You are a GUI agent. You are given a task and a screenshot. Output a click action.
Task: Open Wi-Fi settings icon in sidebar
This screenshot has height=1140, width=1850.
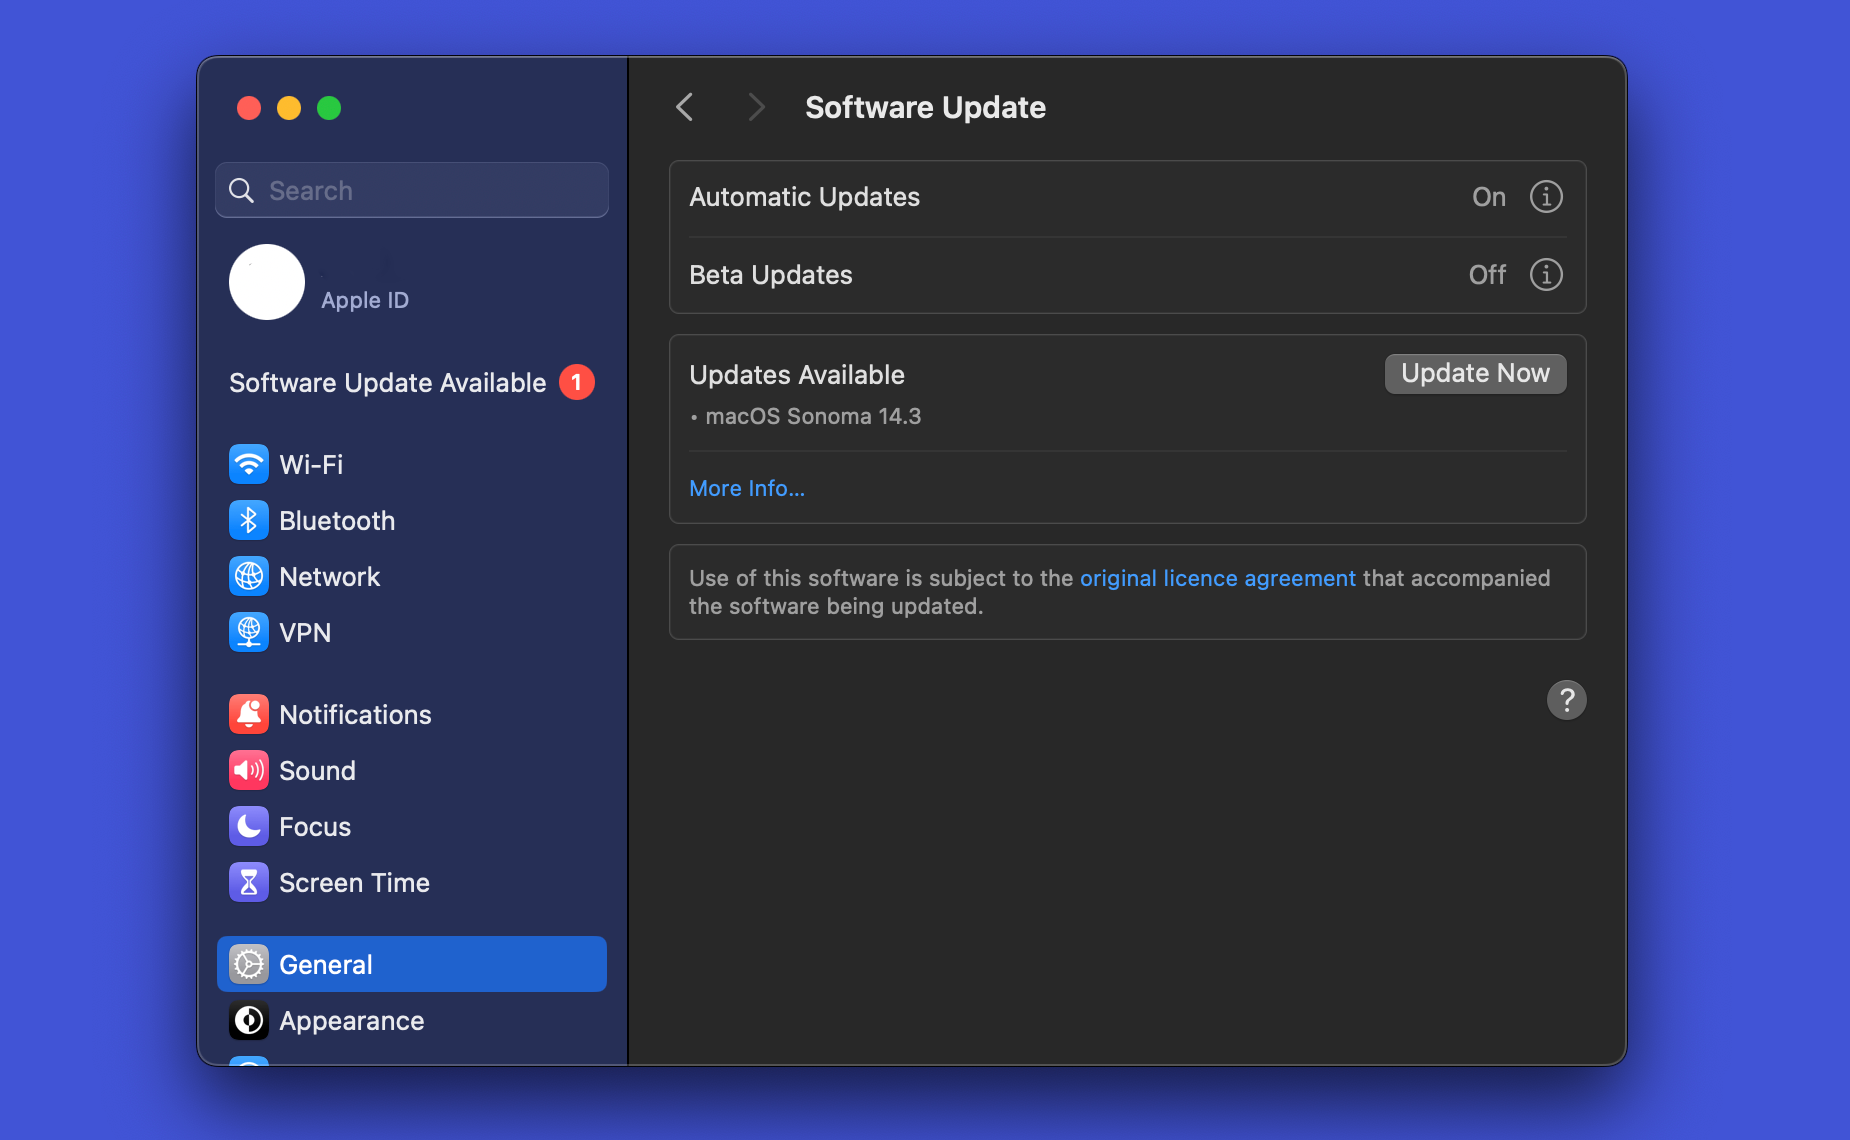click(249, 464)
